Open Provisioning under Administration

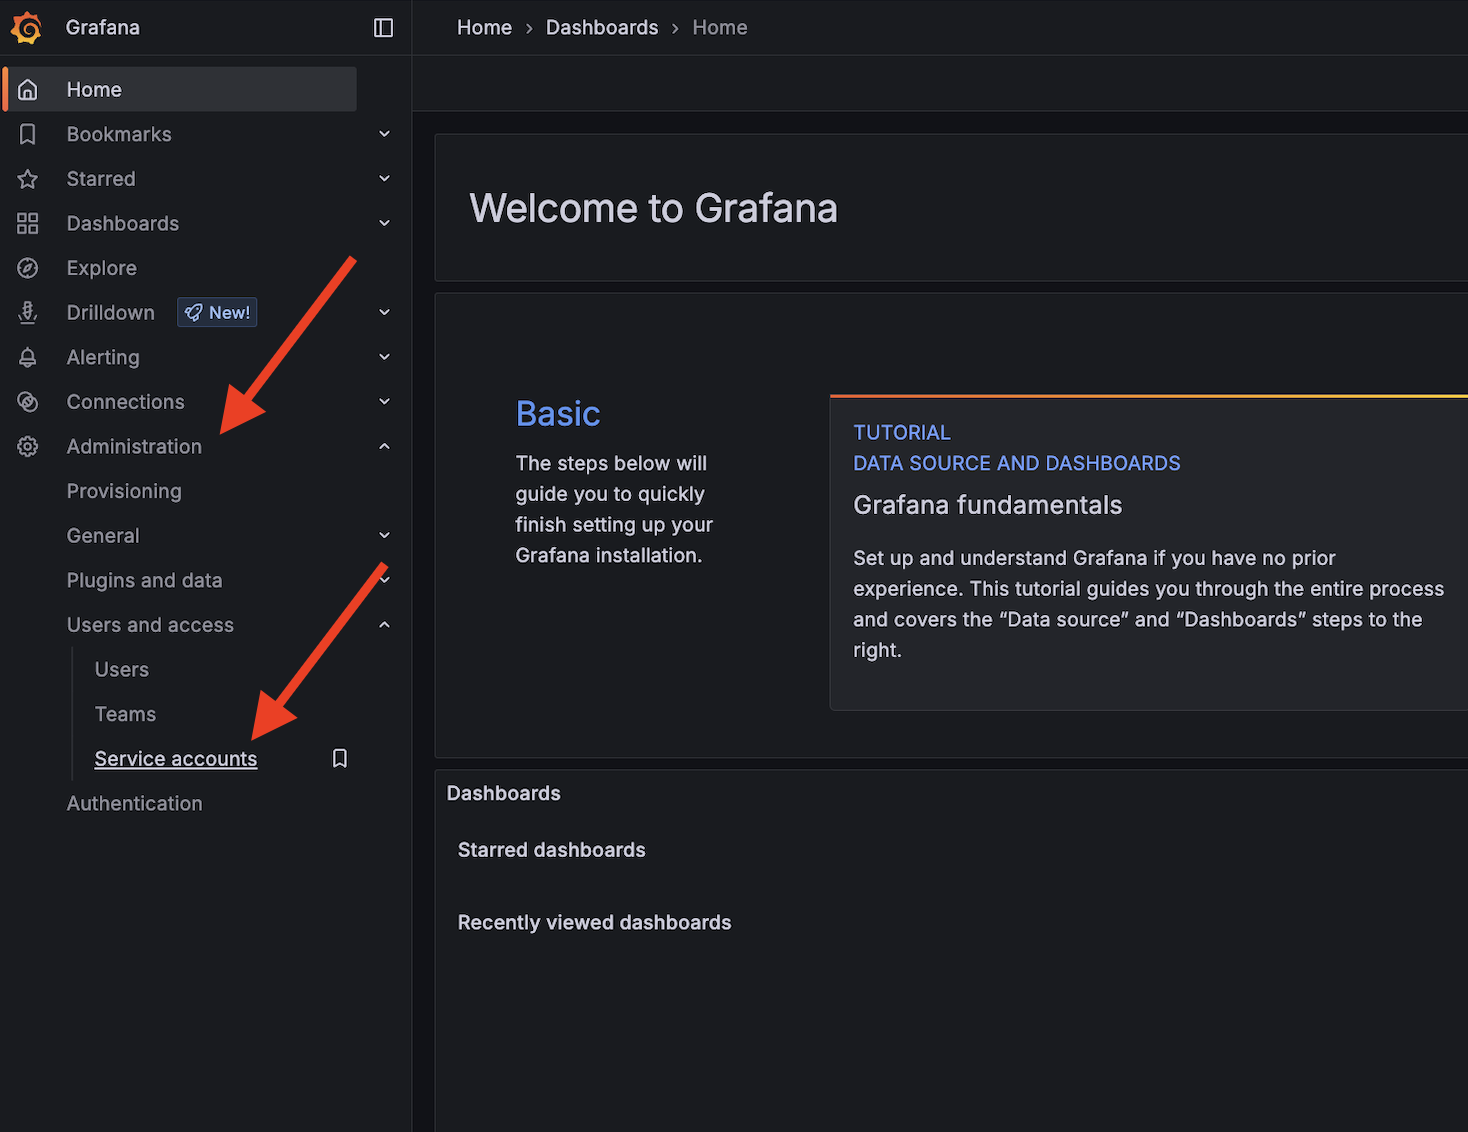124,491
